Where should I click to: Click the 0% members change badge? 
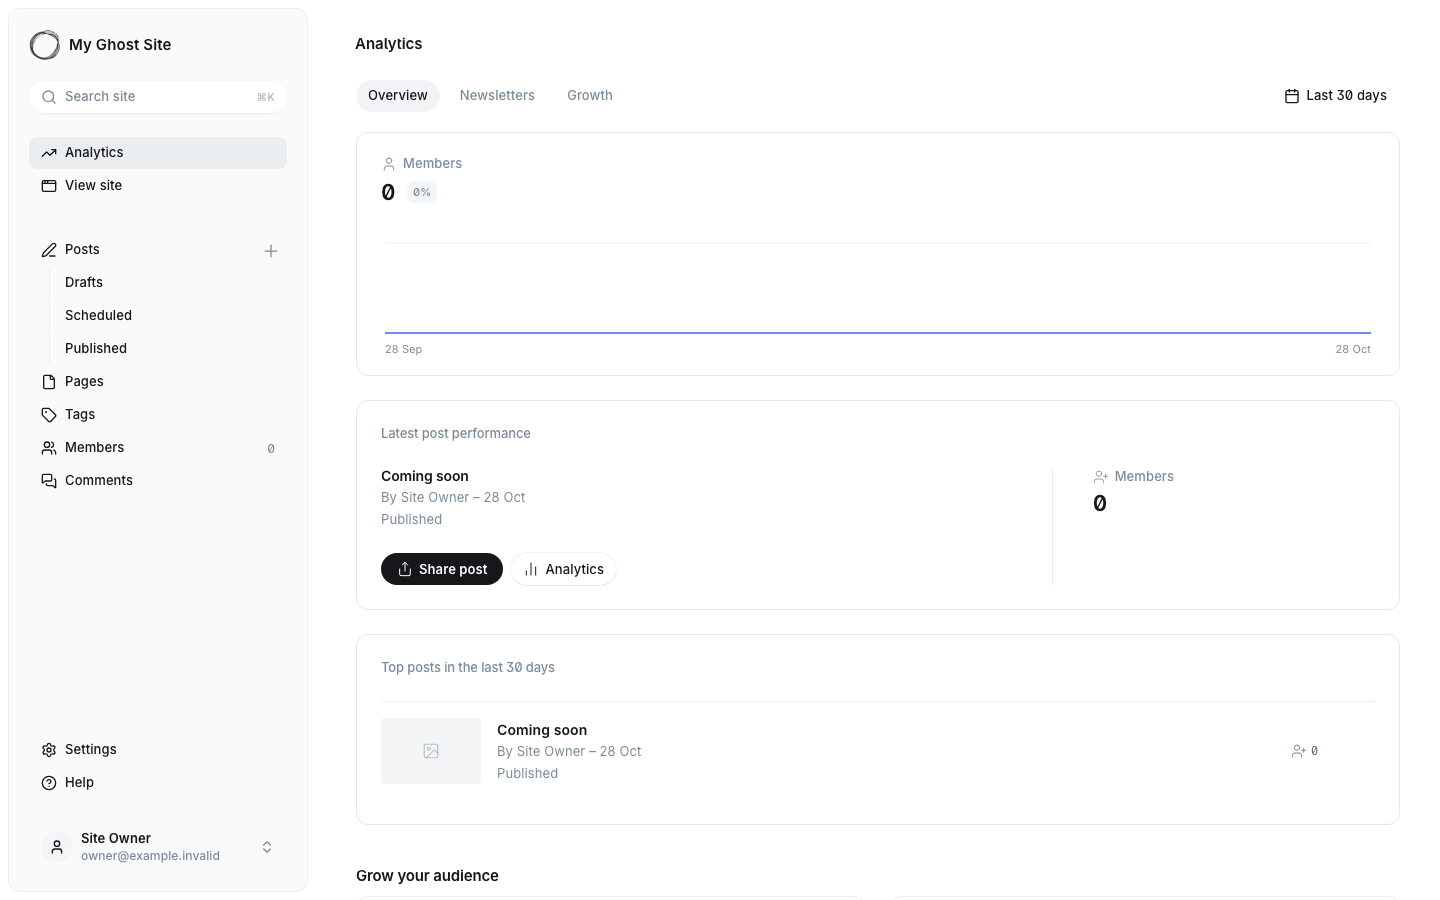[422, 192]
